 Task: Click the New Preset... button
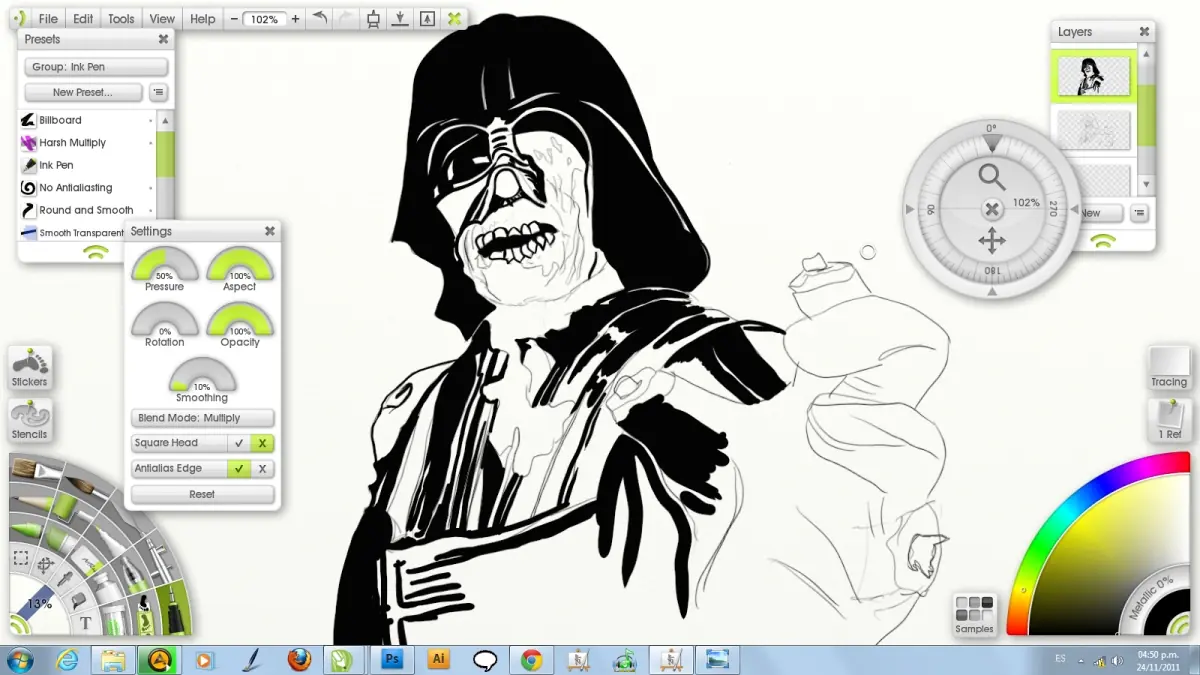point(83,92)
